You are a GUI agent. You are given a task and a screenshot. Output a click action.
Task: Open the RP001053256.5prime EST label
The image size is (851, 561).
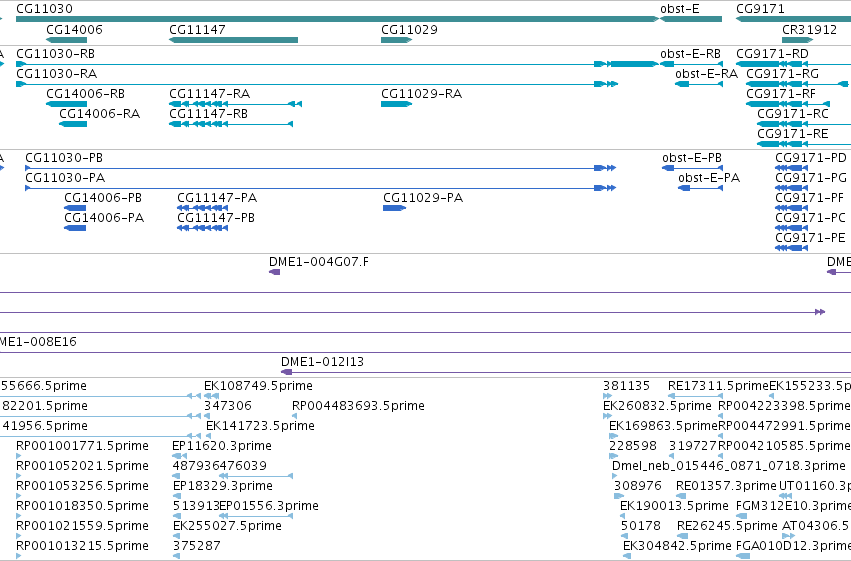pyautogui.click(x=82, y=486)
